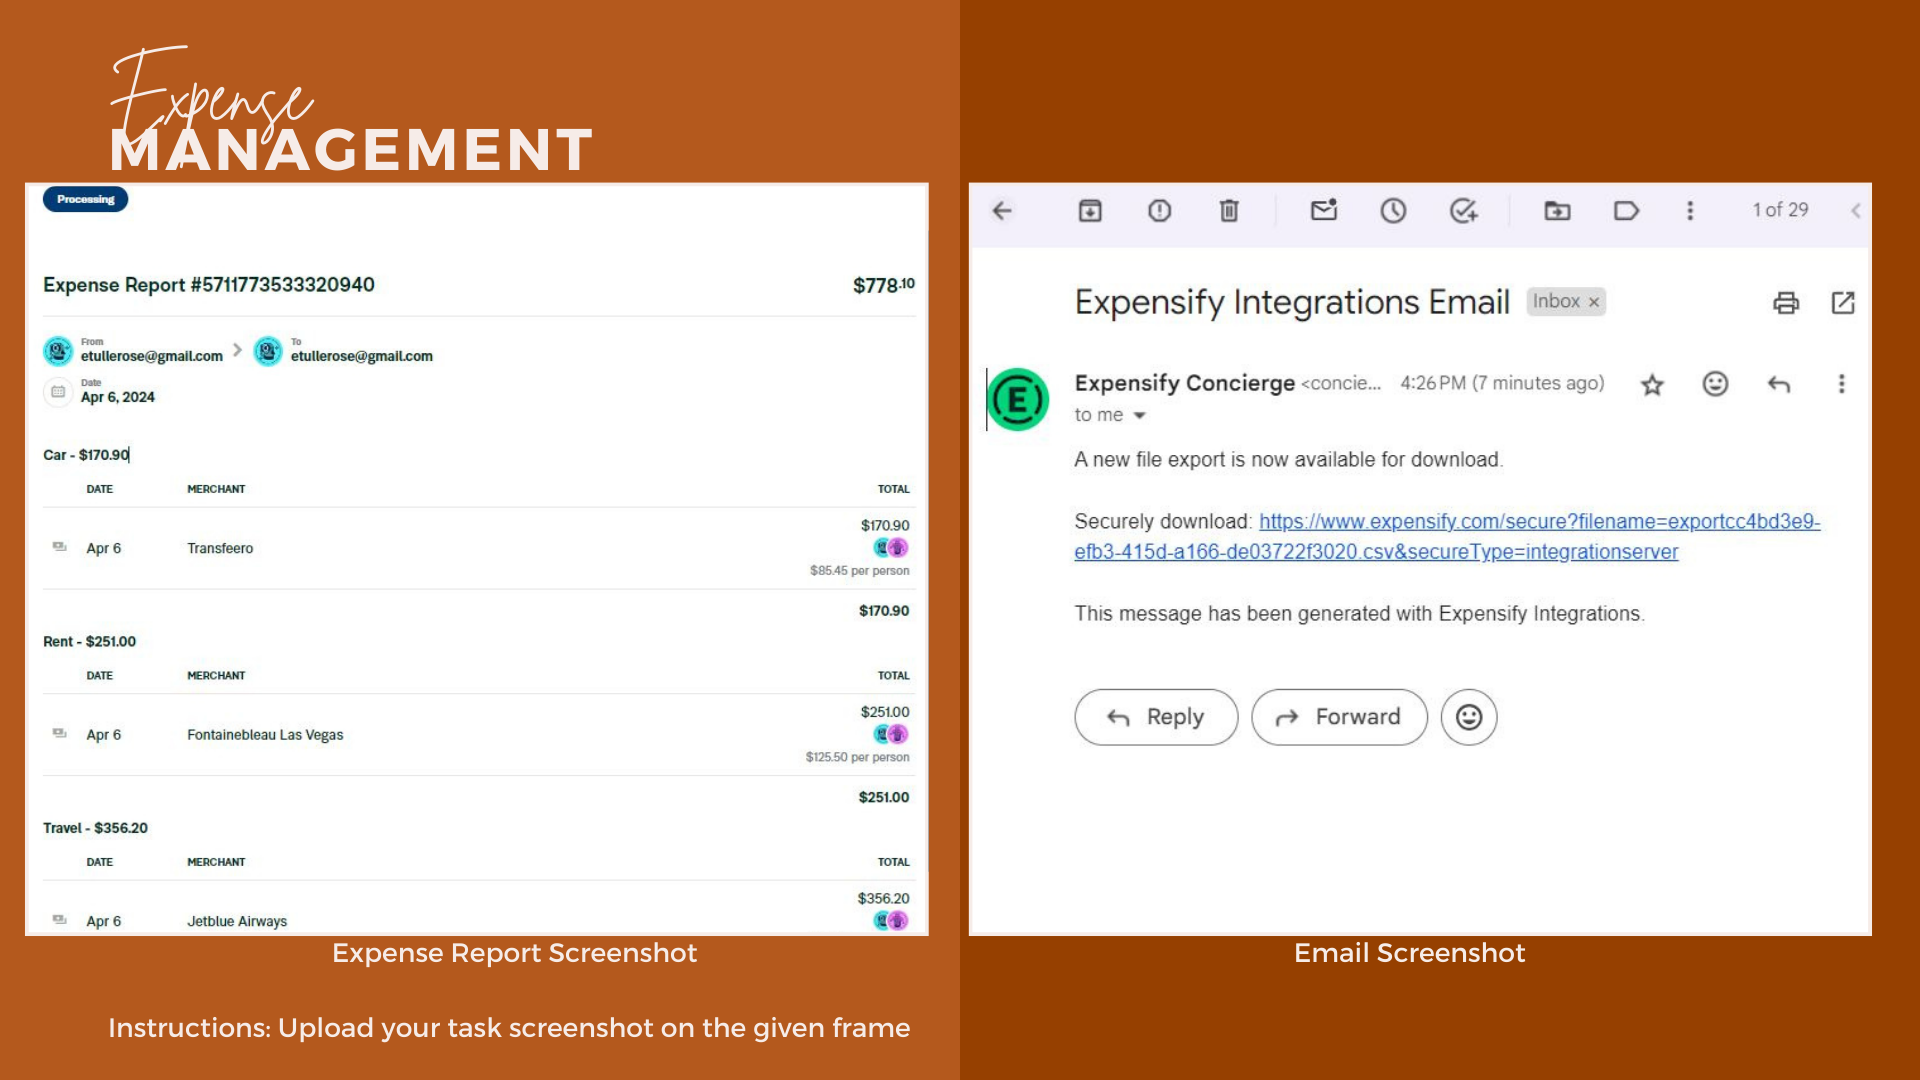Open the email in a new window
This screenshot has width=1920, height=1080.
click(1843, 303)
